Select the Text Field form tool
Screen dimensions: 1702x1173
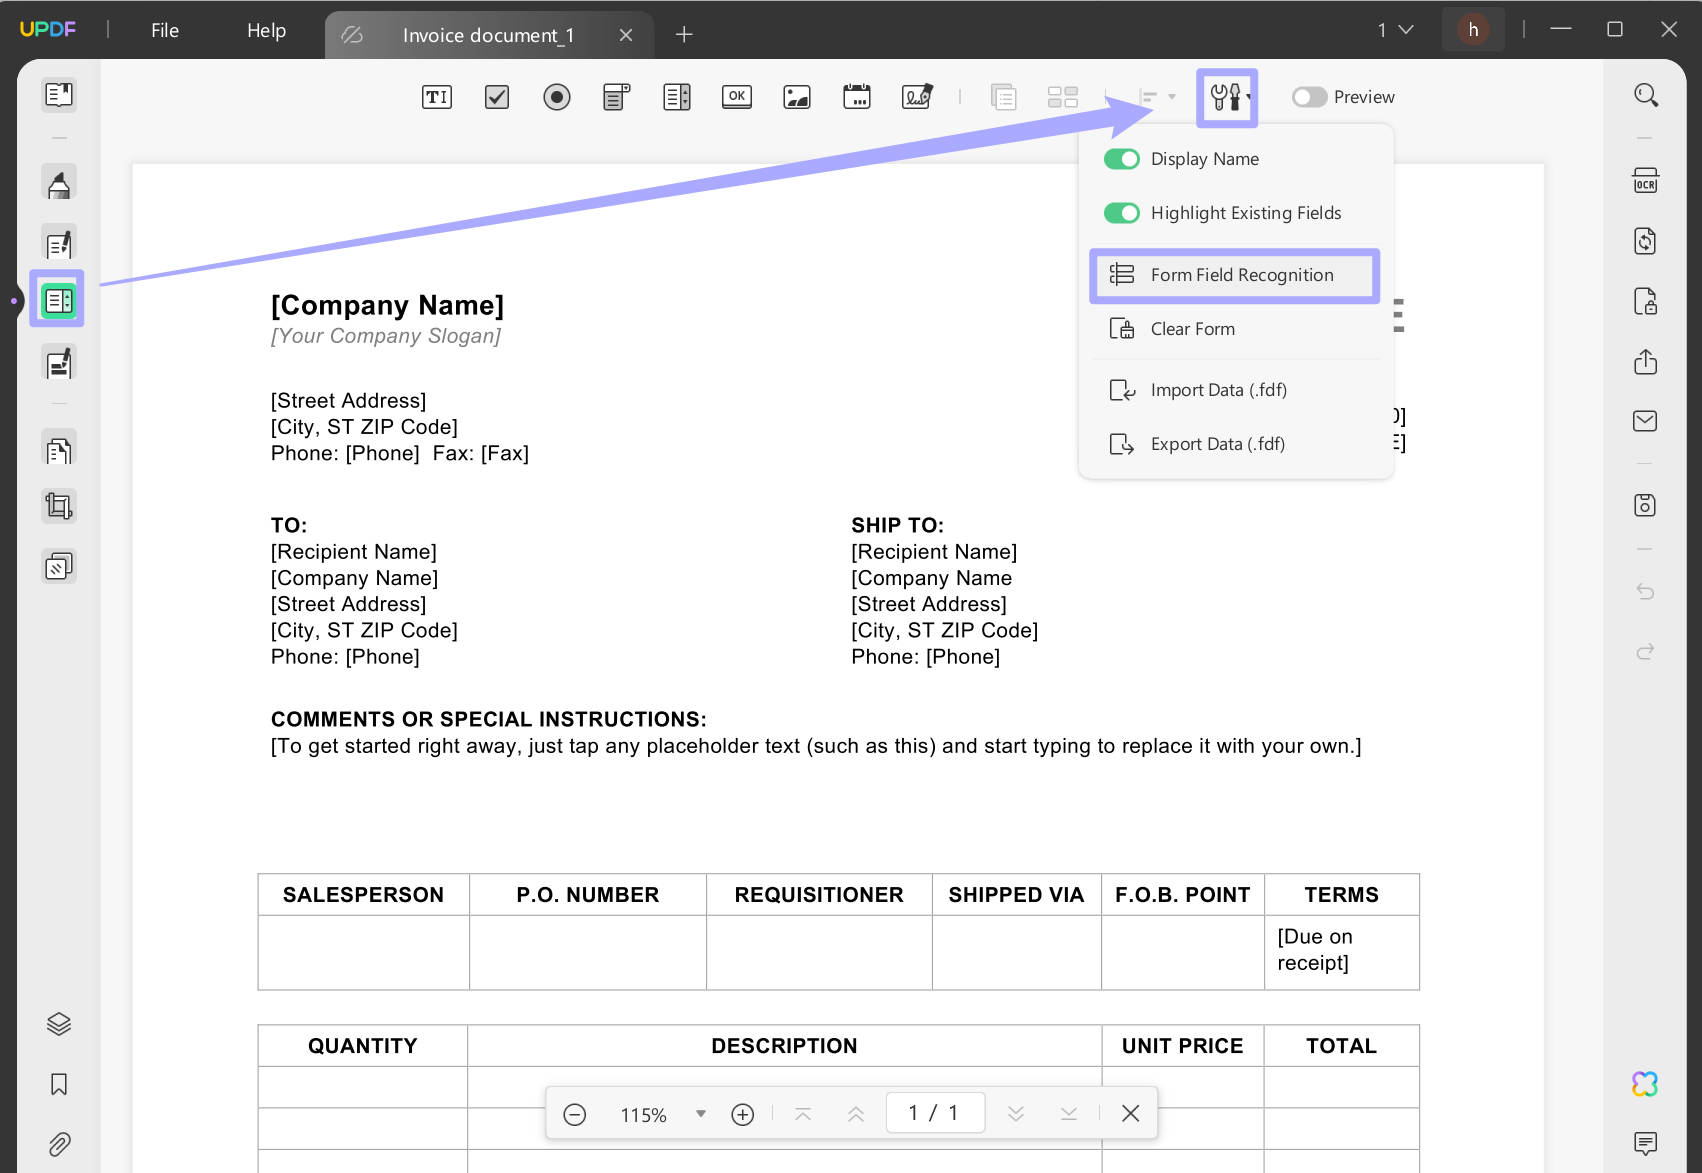pyautogui.click(x=436, y=96)
